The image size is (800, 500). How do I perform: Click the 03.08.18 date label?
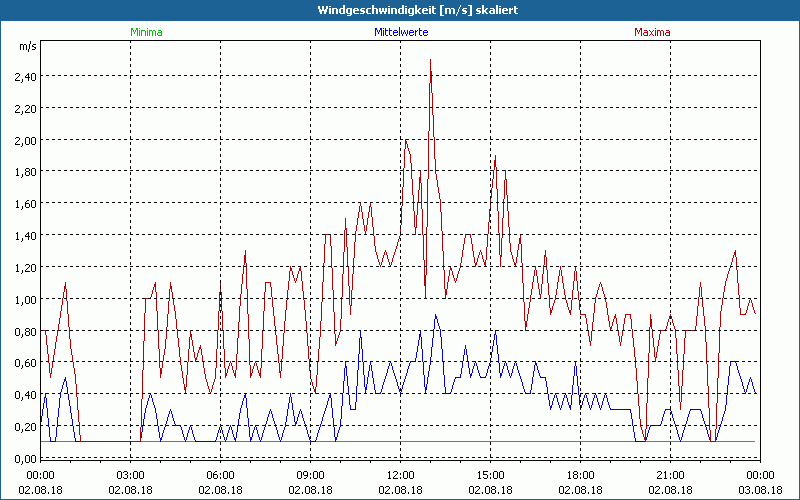(760, 490)
